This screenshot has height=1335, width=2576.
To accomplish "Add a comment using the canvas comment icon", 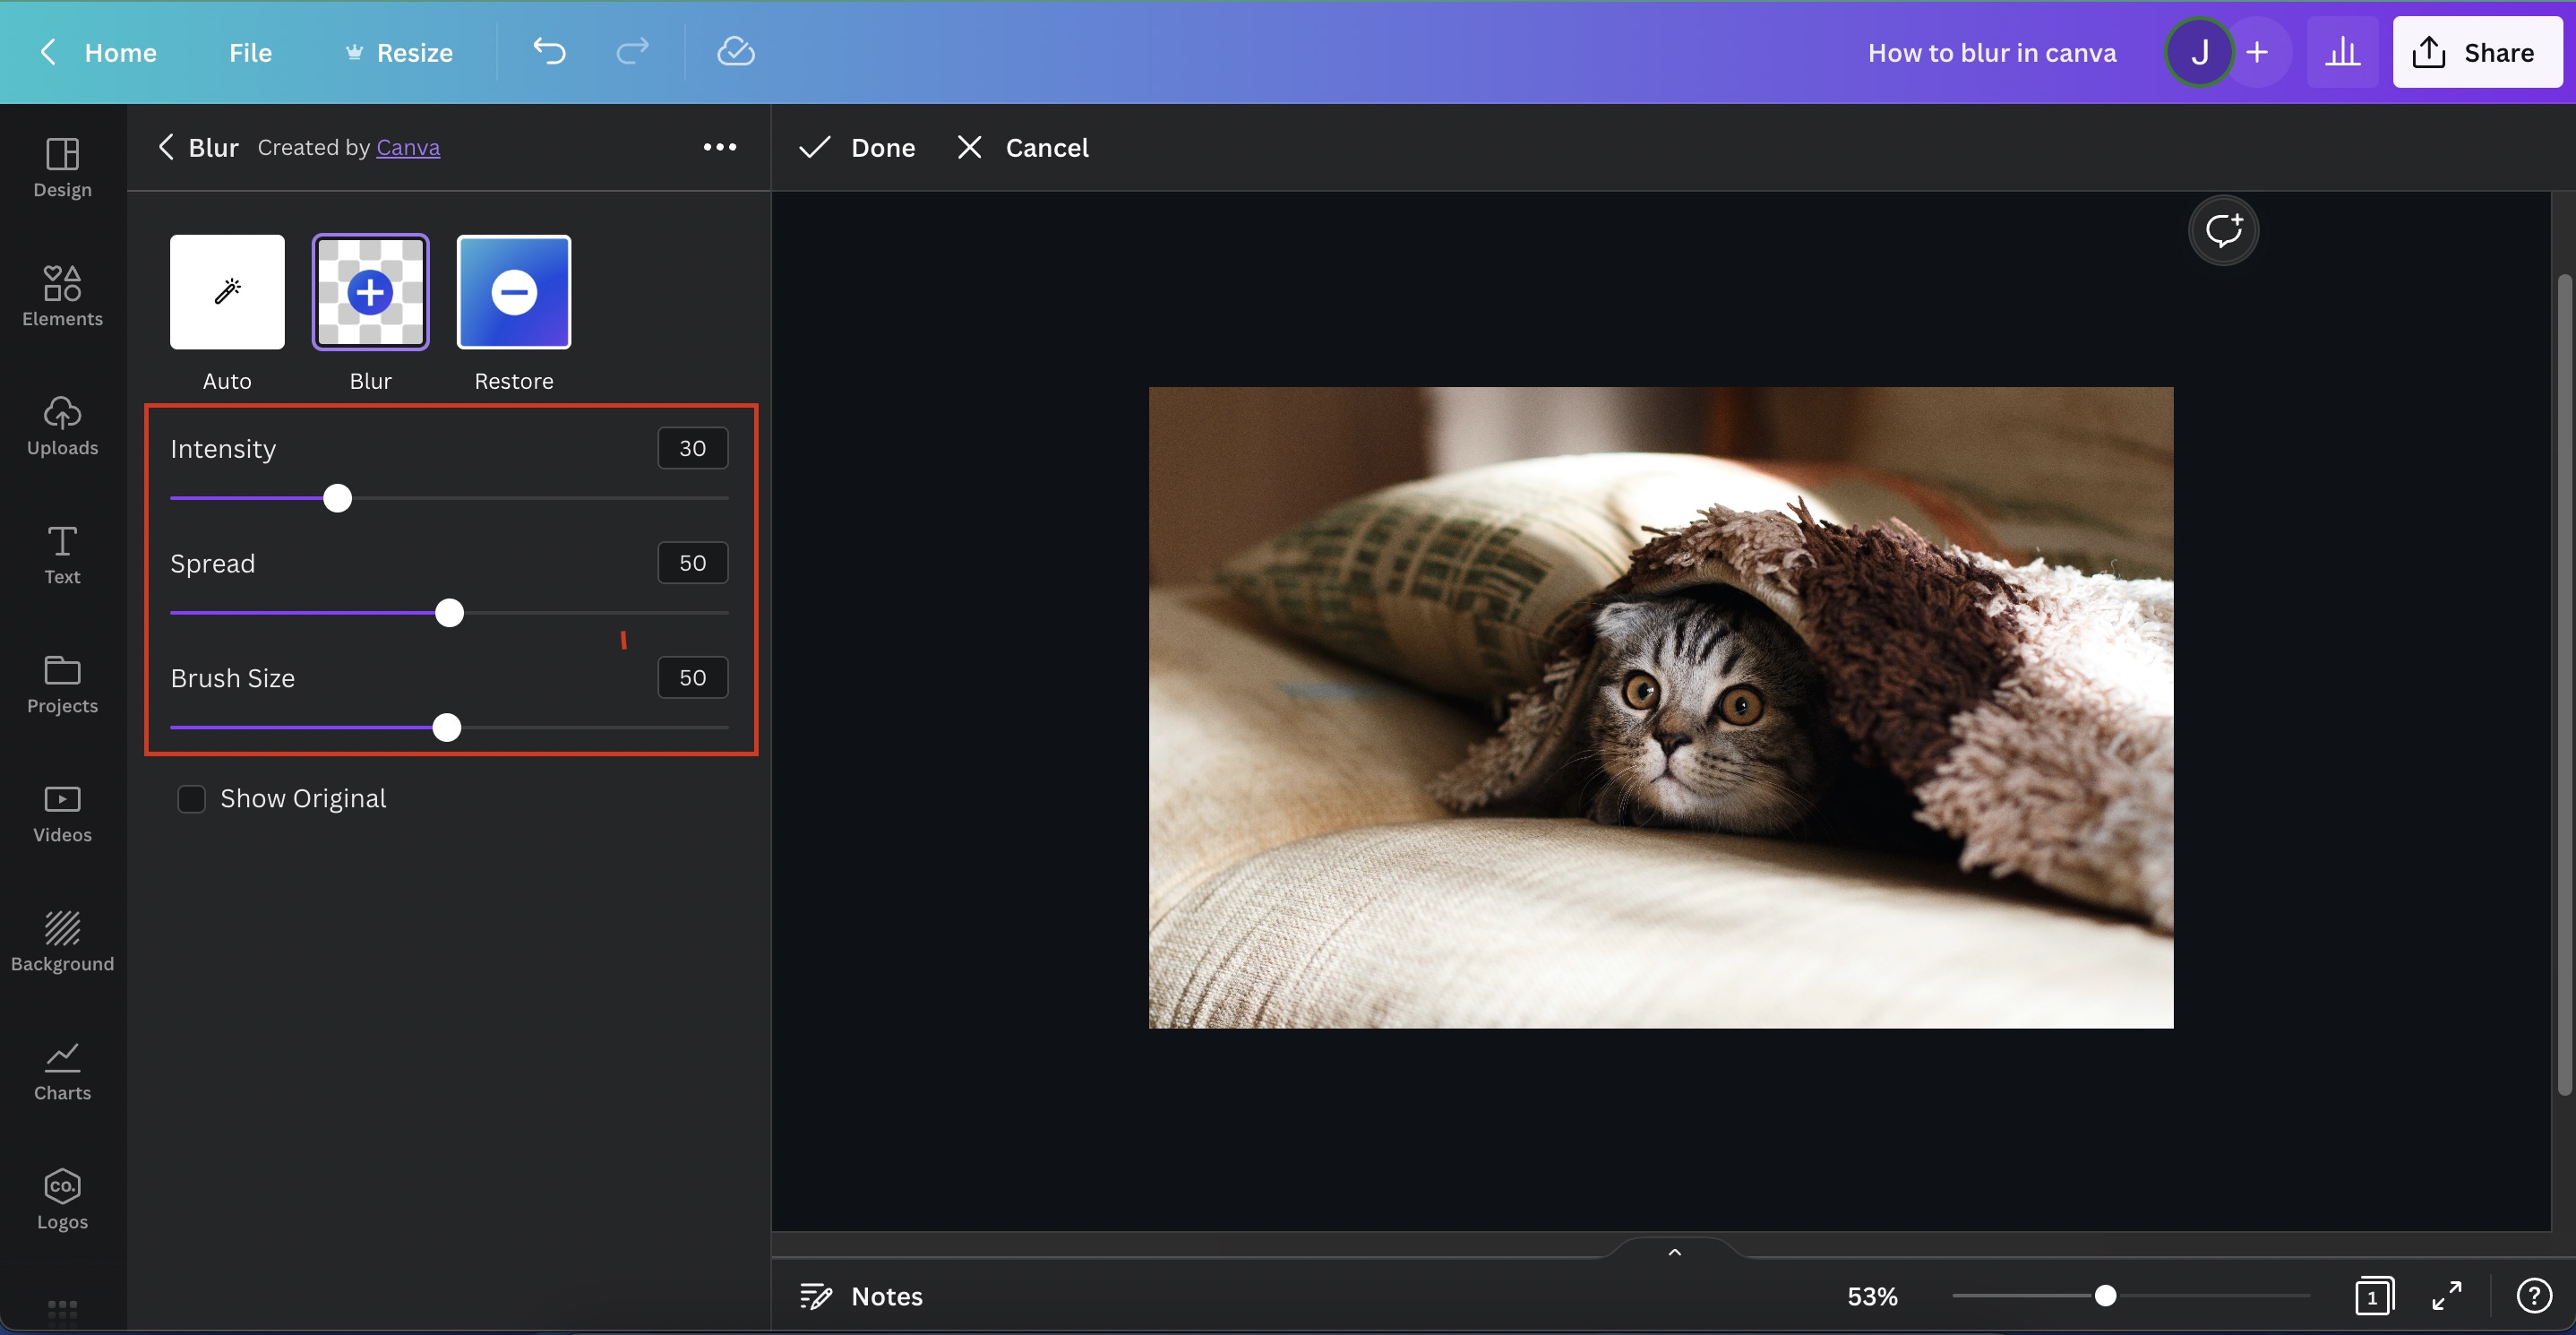I will (x=2224, y=229).
